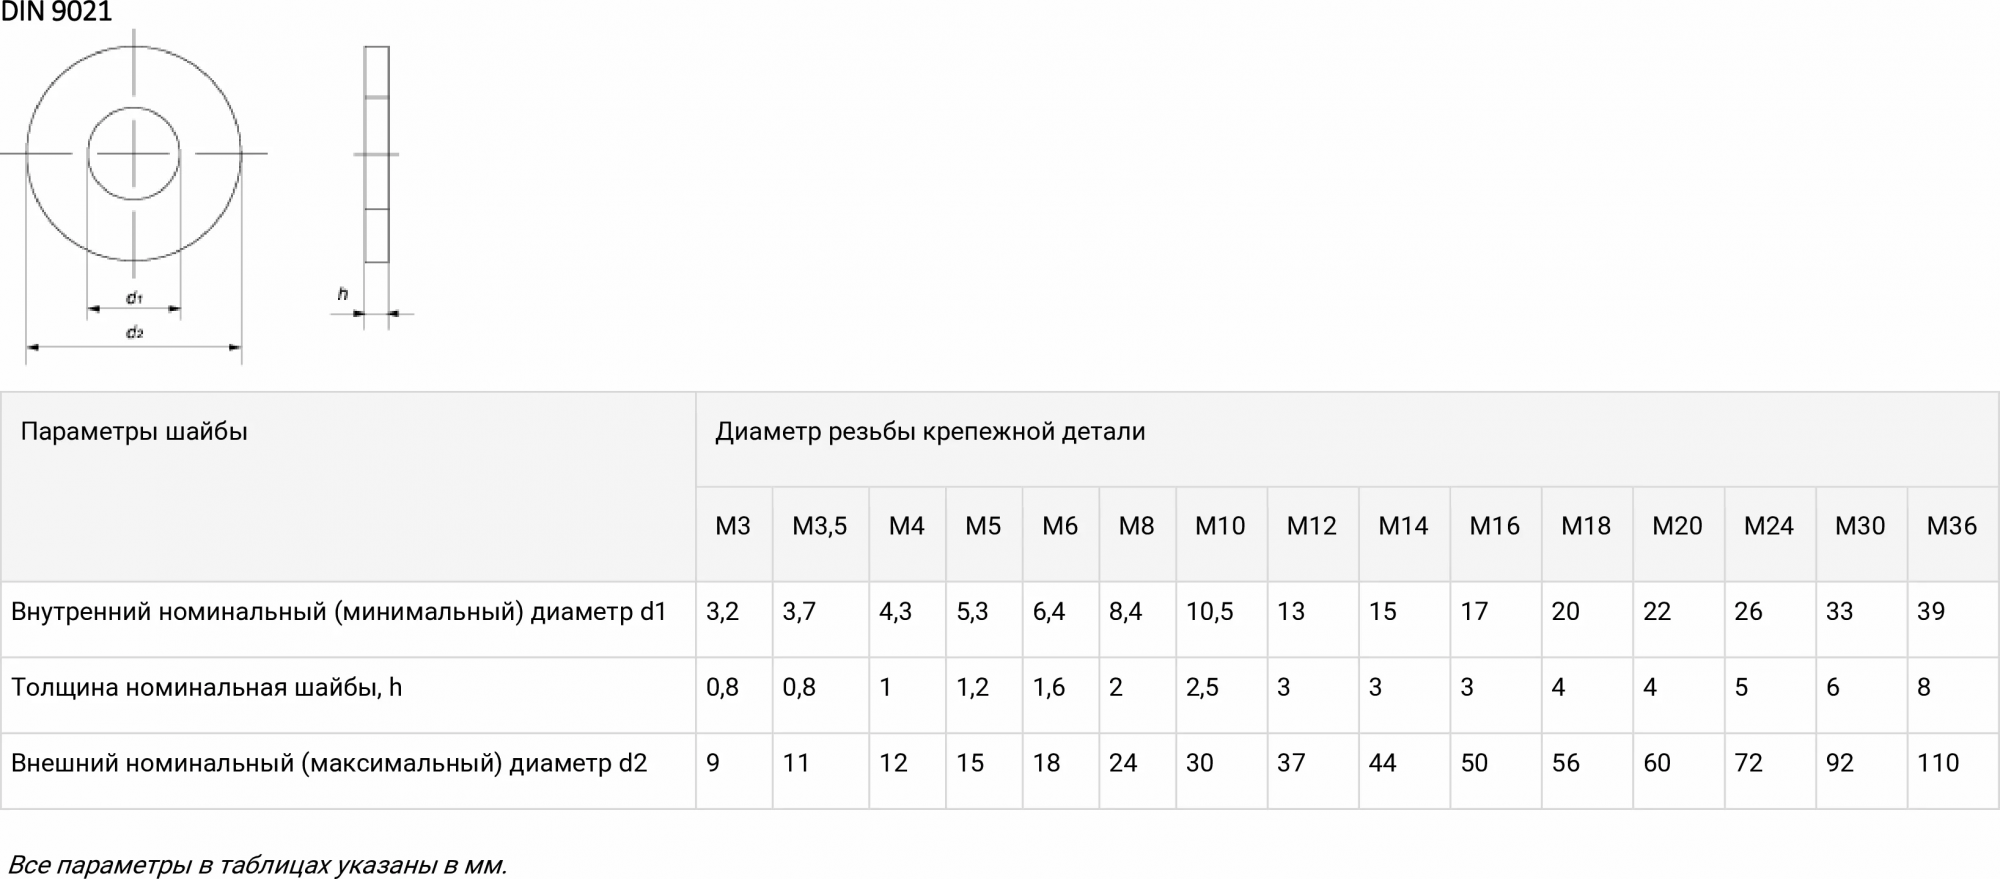Click the d2 dimension label in diagram
The width and height of the screenshot is (2000, 879).
(x=134, y=333)
